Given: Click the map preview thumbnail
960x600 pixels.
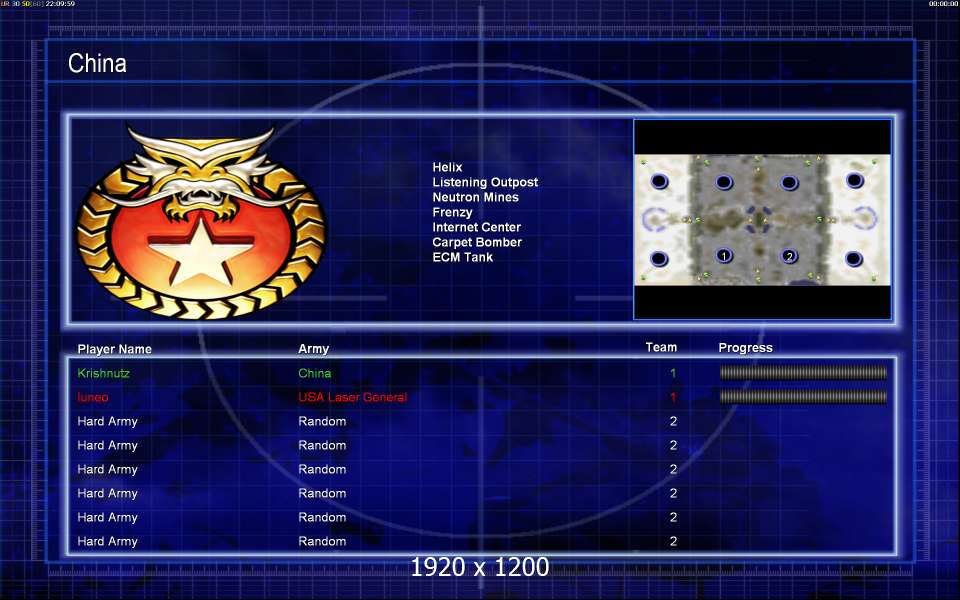Looking at the screenshot, I should tap(762, 219).
